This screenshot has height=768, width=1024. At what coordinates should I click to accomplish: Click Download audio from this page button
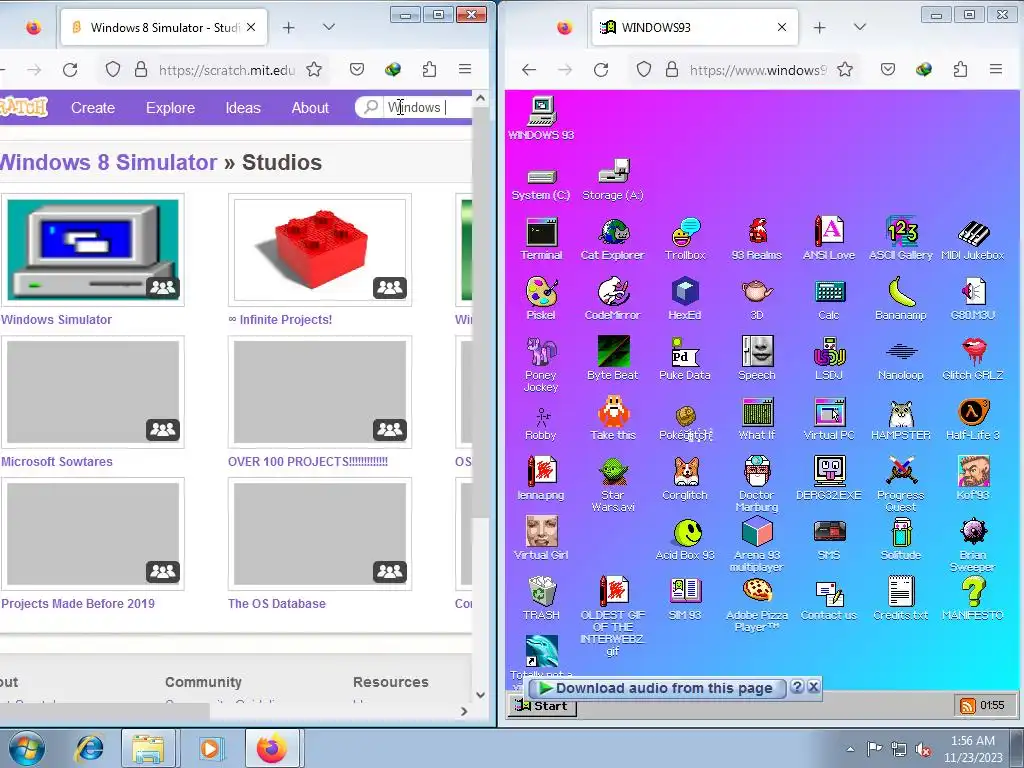click(x=656, y=688)
